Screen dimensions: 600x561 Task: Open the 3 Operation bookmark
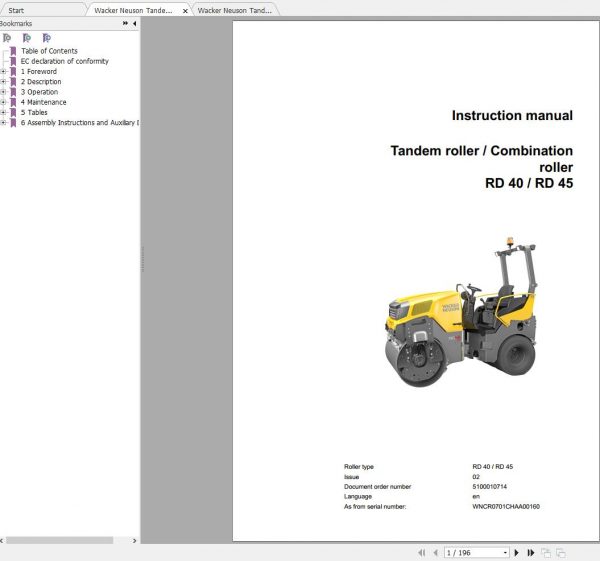39,92
